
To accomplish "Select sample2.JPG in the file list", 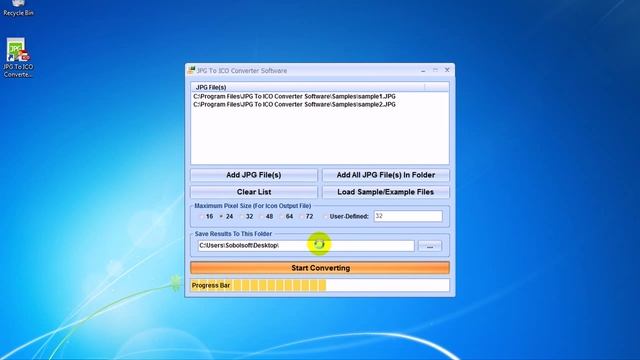I will [x=294, y=104].
